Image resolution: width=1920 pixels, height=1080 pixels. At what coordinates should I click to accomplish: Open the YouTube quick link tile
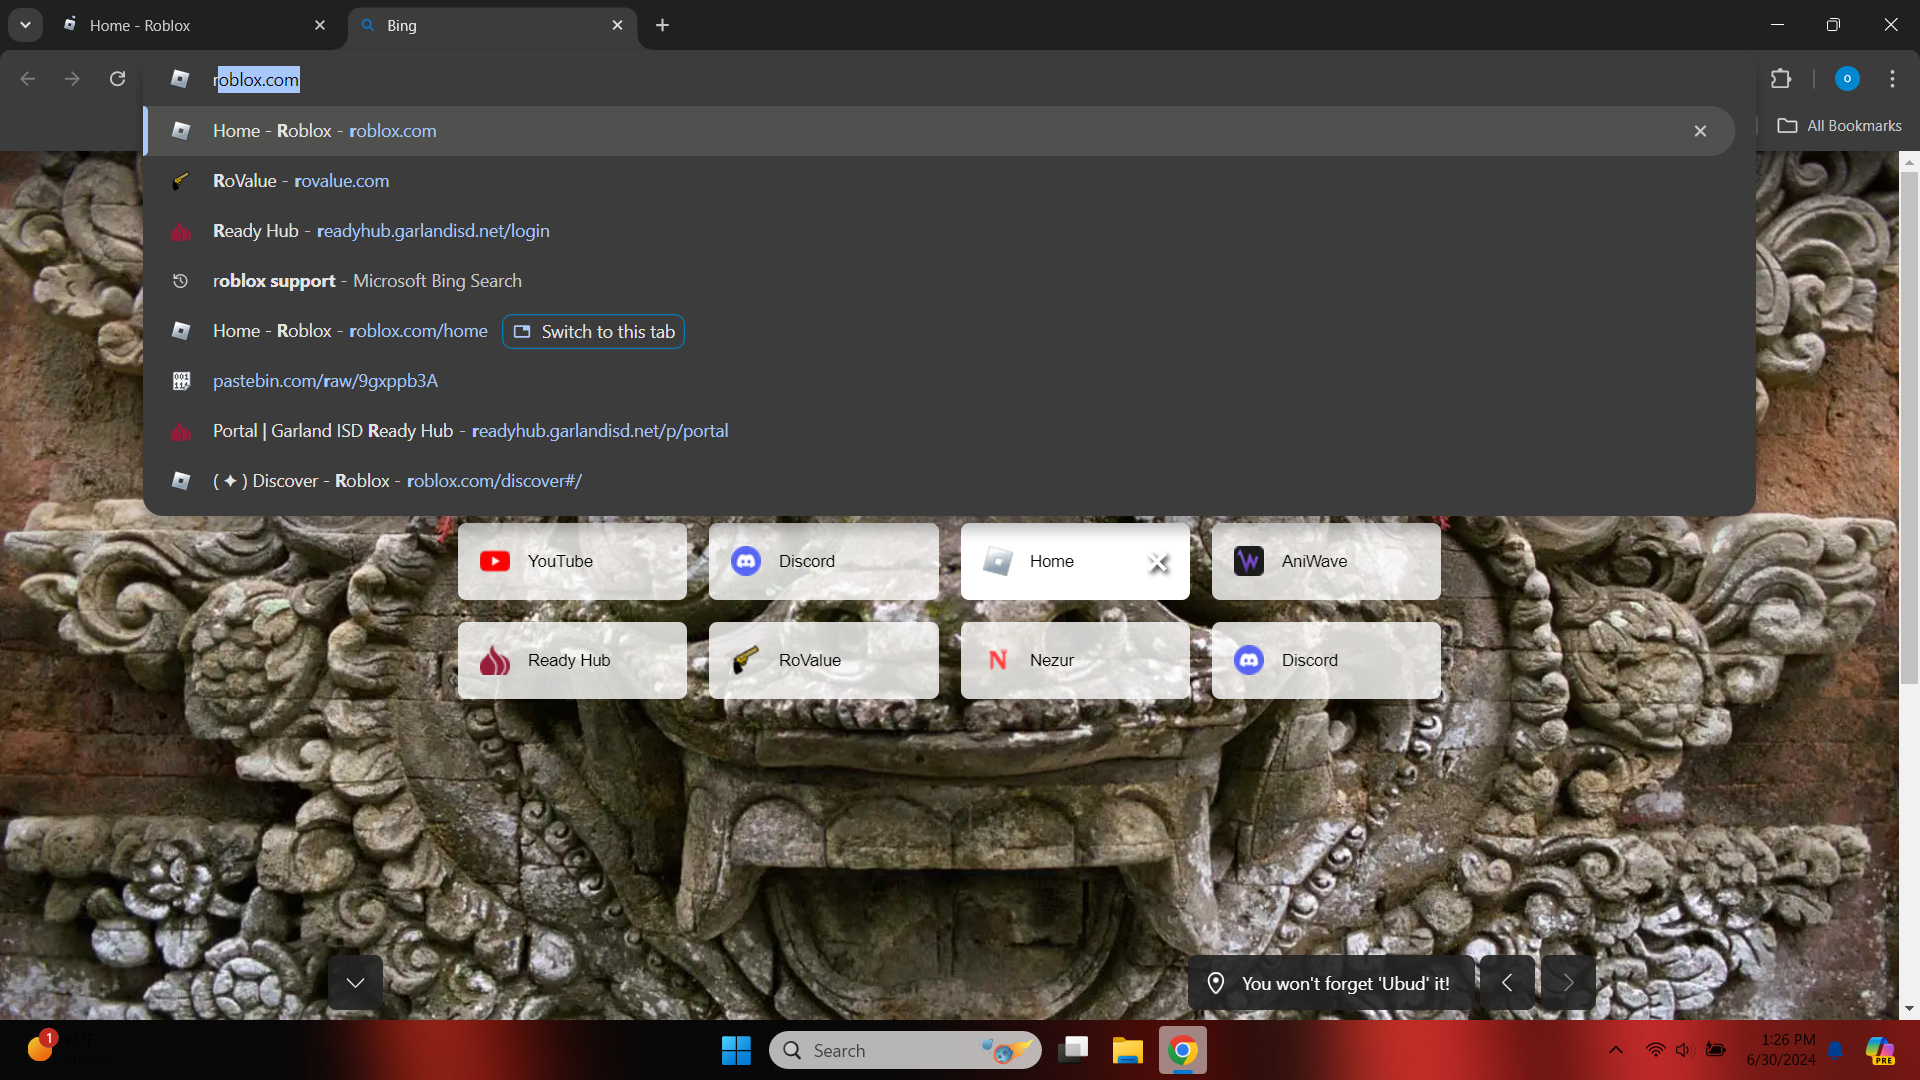point(572,562)
